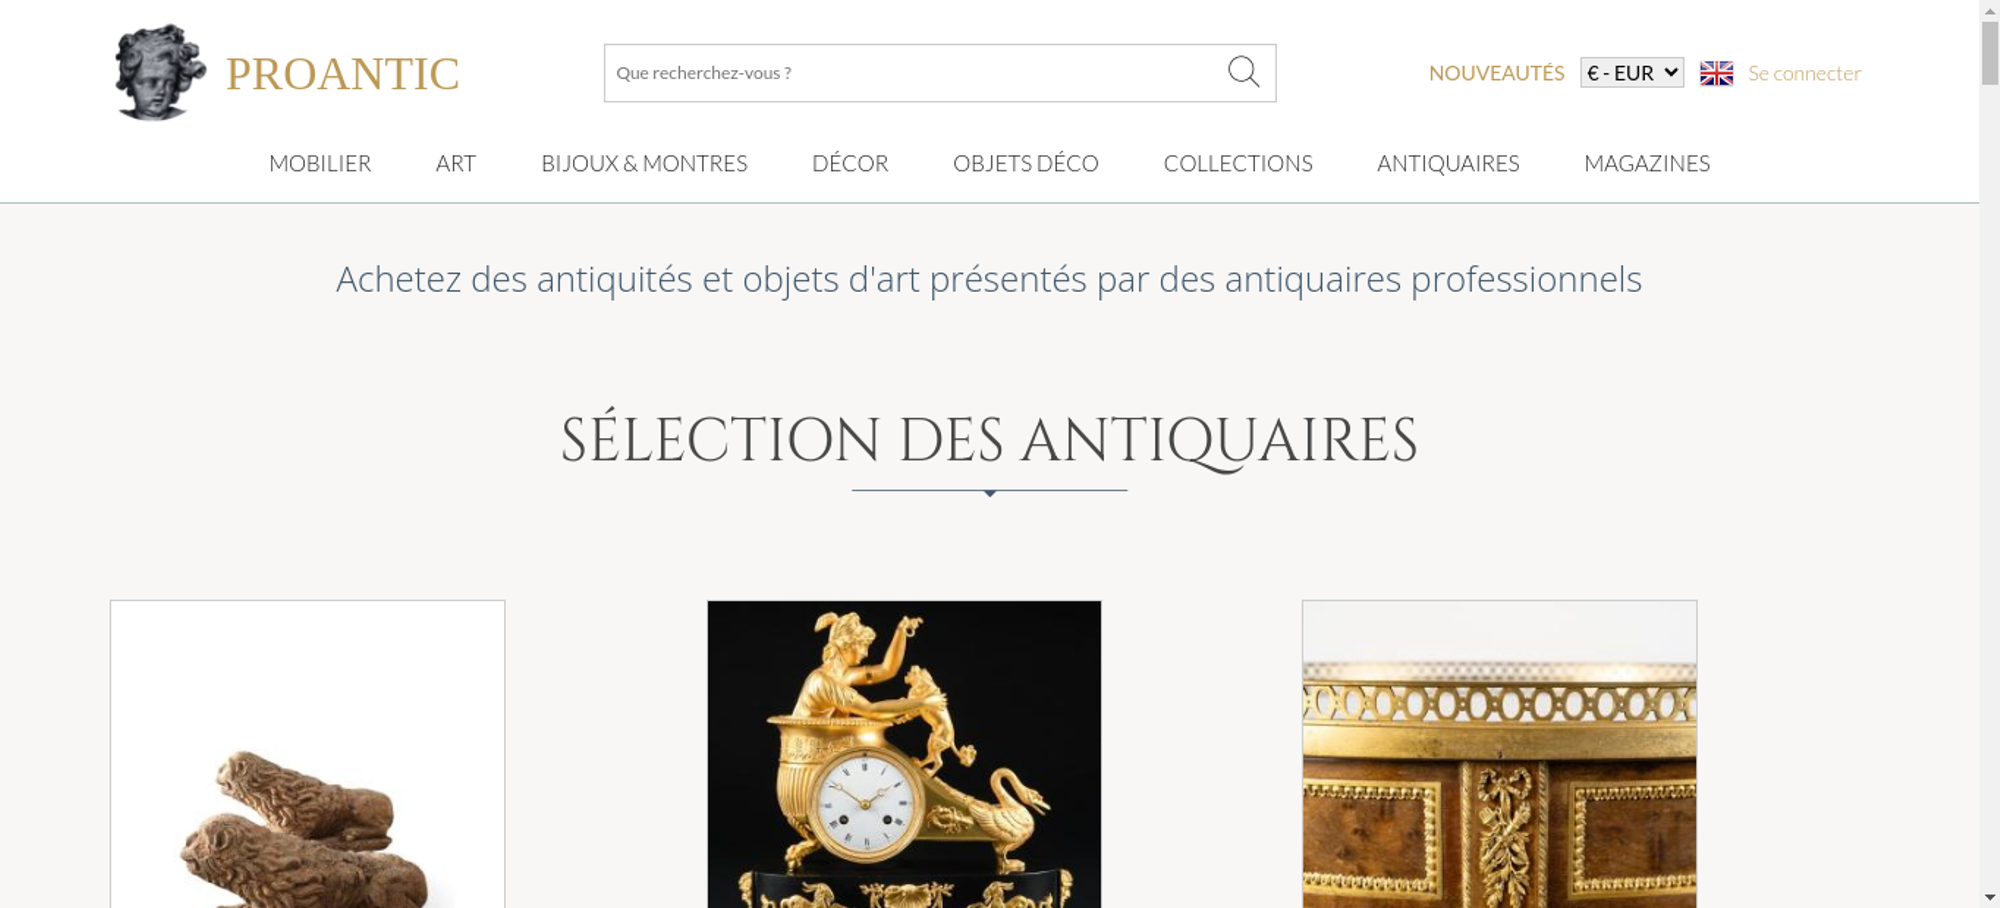The height and width of the screenshot is (908, 2000).
Task: Click the Se connecter link
Action: coord(1804,73)
